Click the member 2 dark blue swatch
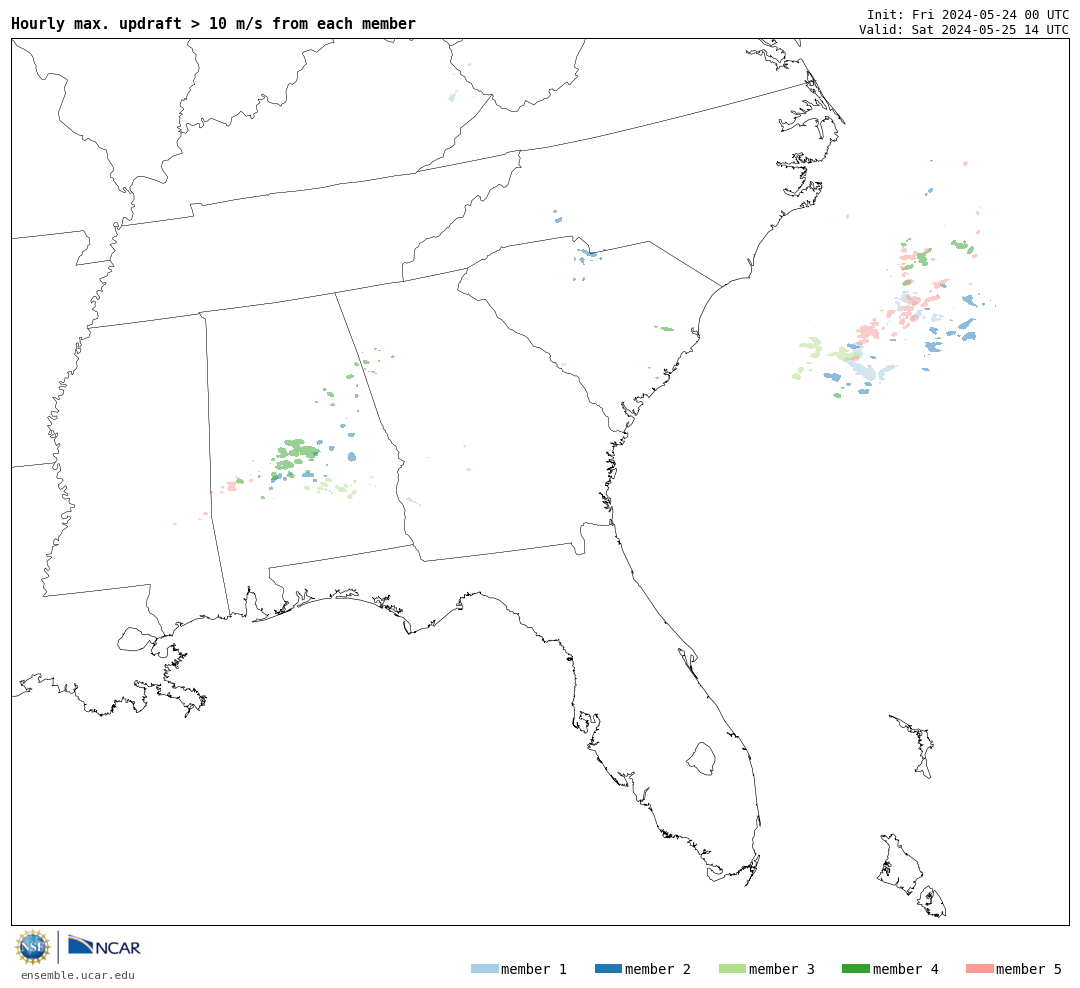The height and width of the screenshot is (988, 1080). (608, 969)
